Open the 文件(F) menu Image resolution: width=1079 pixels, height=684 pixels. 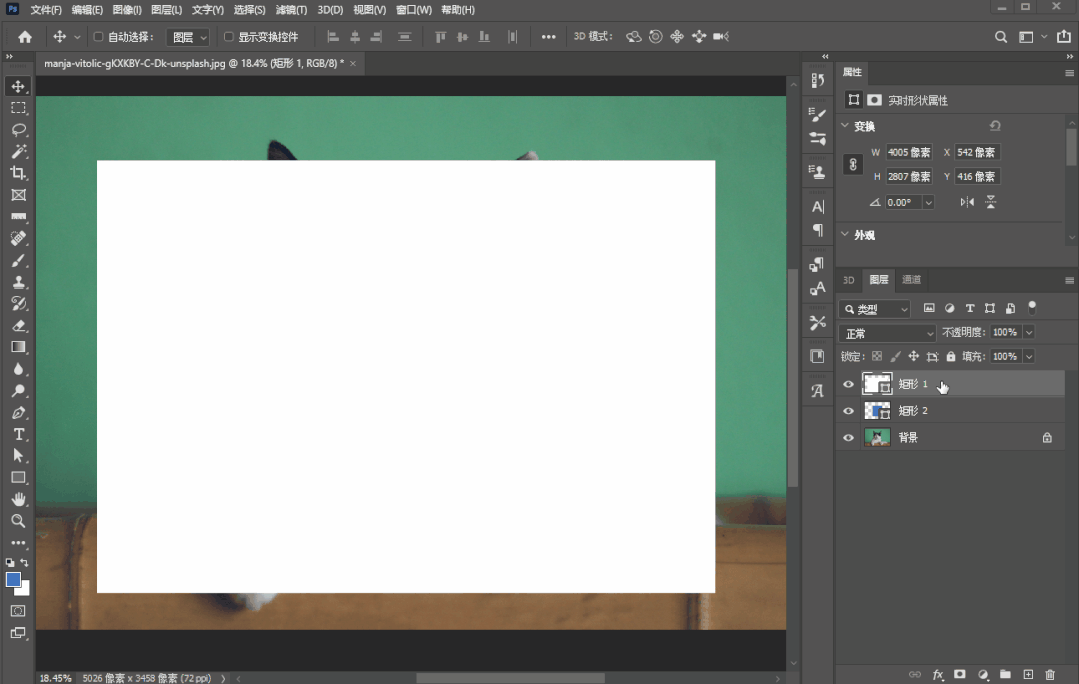[x=46, y=10]
